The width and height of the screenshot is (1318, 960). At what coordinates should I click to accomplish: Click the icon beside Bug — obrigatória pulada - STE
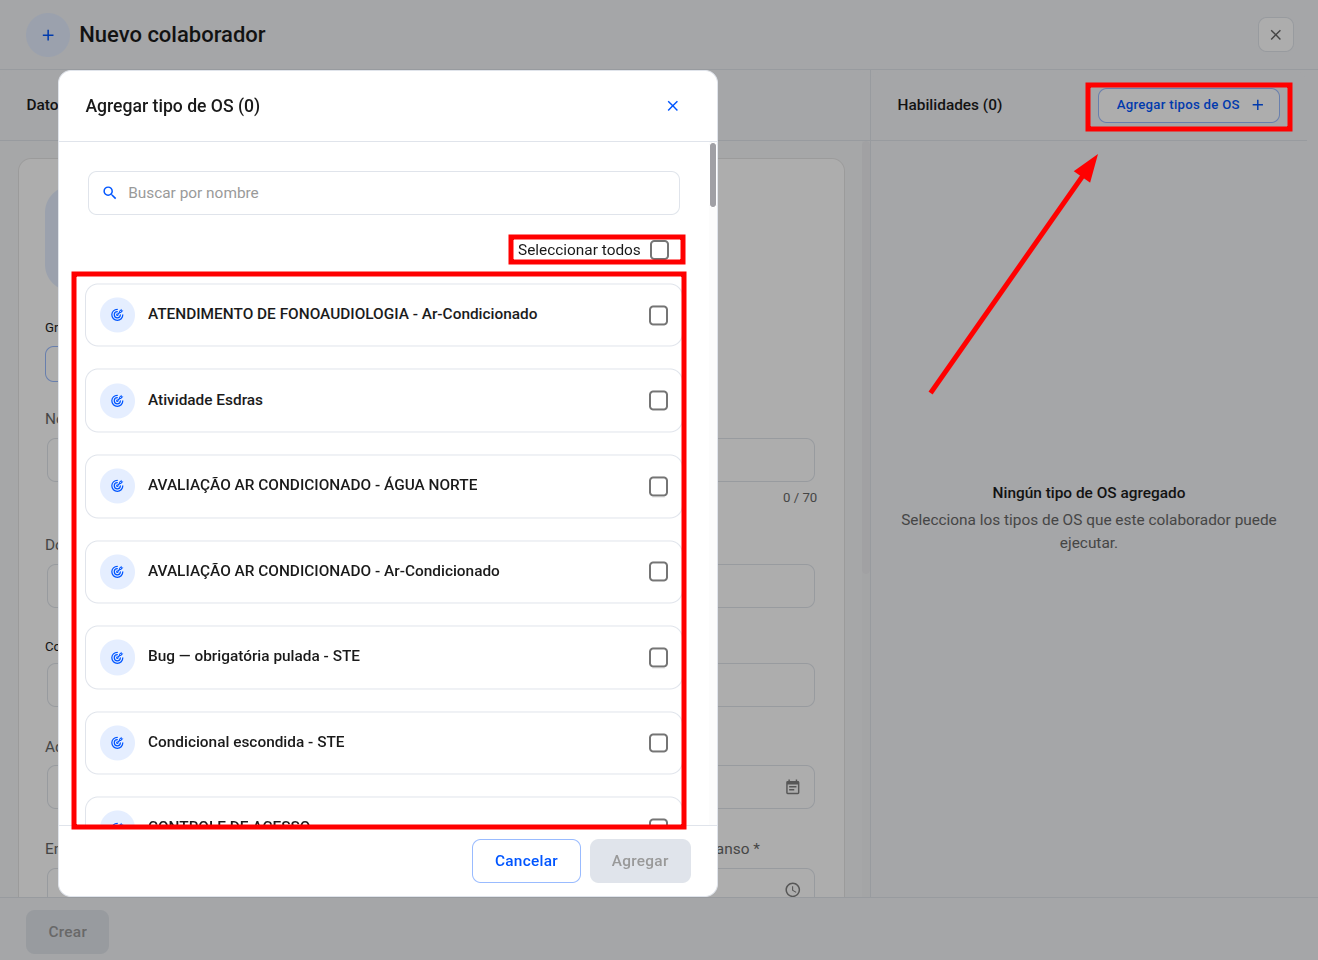[x=117, y=657]
